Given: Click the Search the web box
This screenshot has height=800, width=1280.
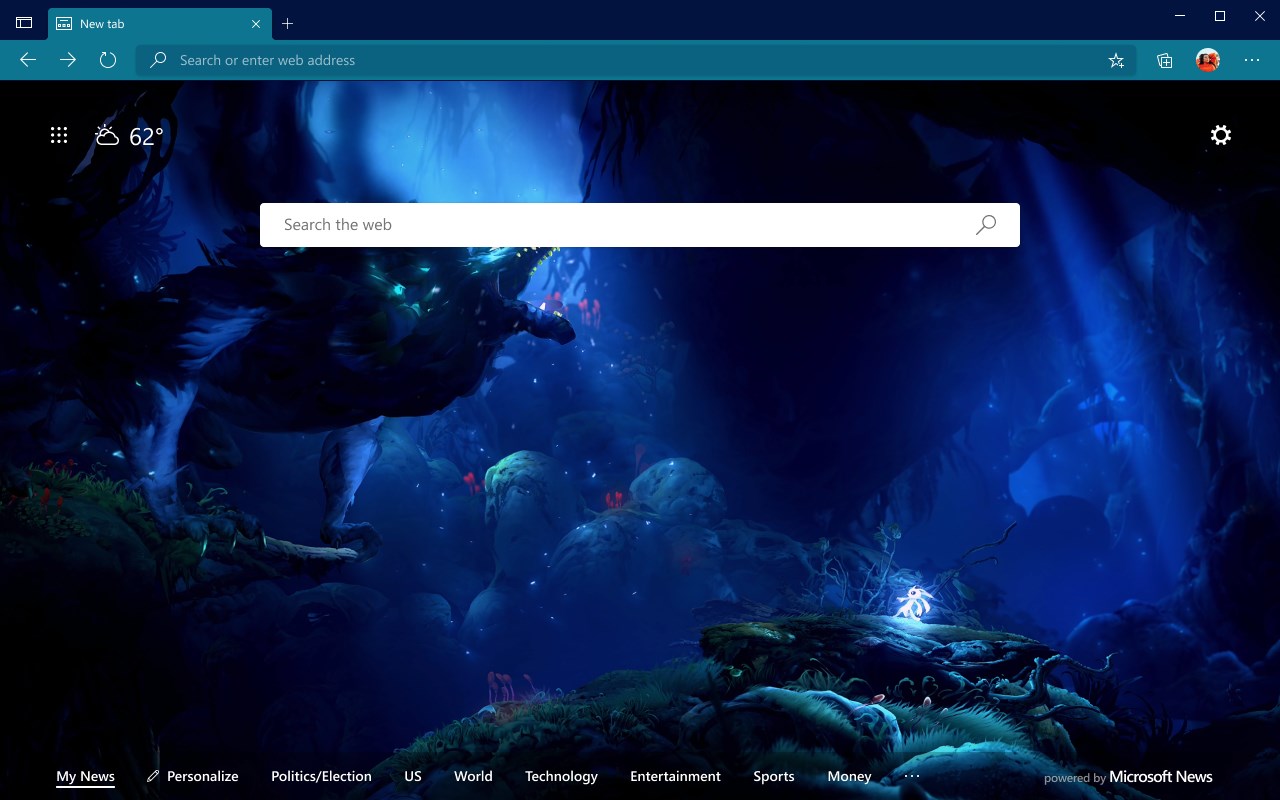Looking at the screenshot, I should pyautogui.click(x=640, y=225).
